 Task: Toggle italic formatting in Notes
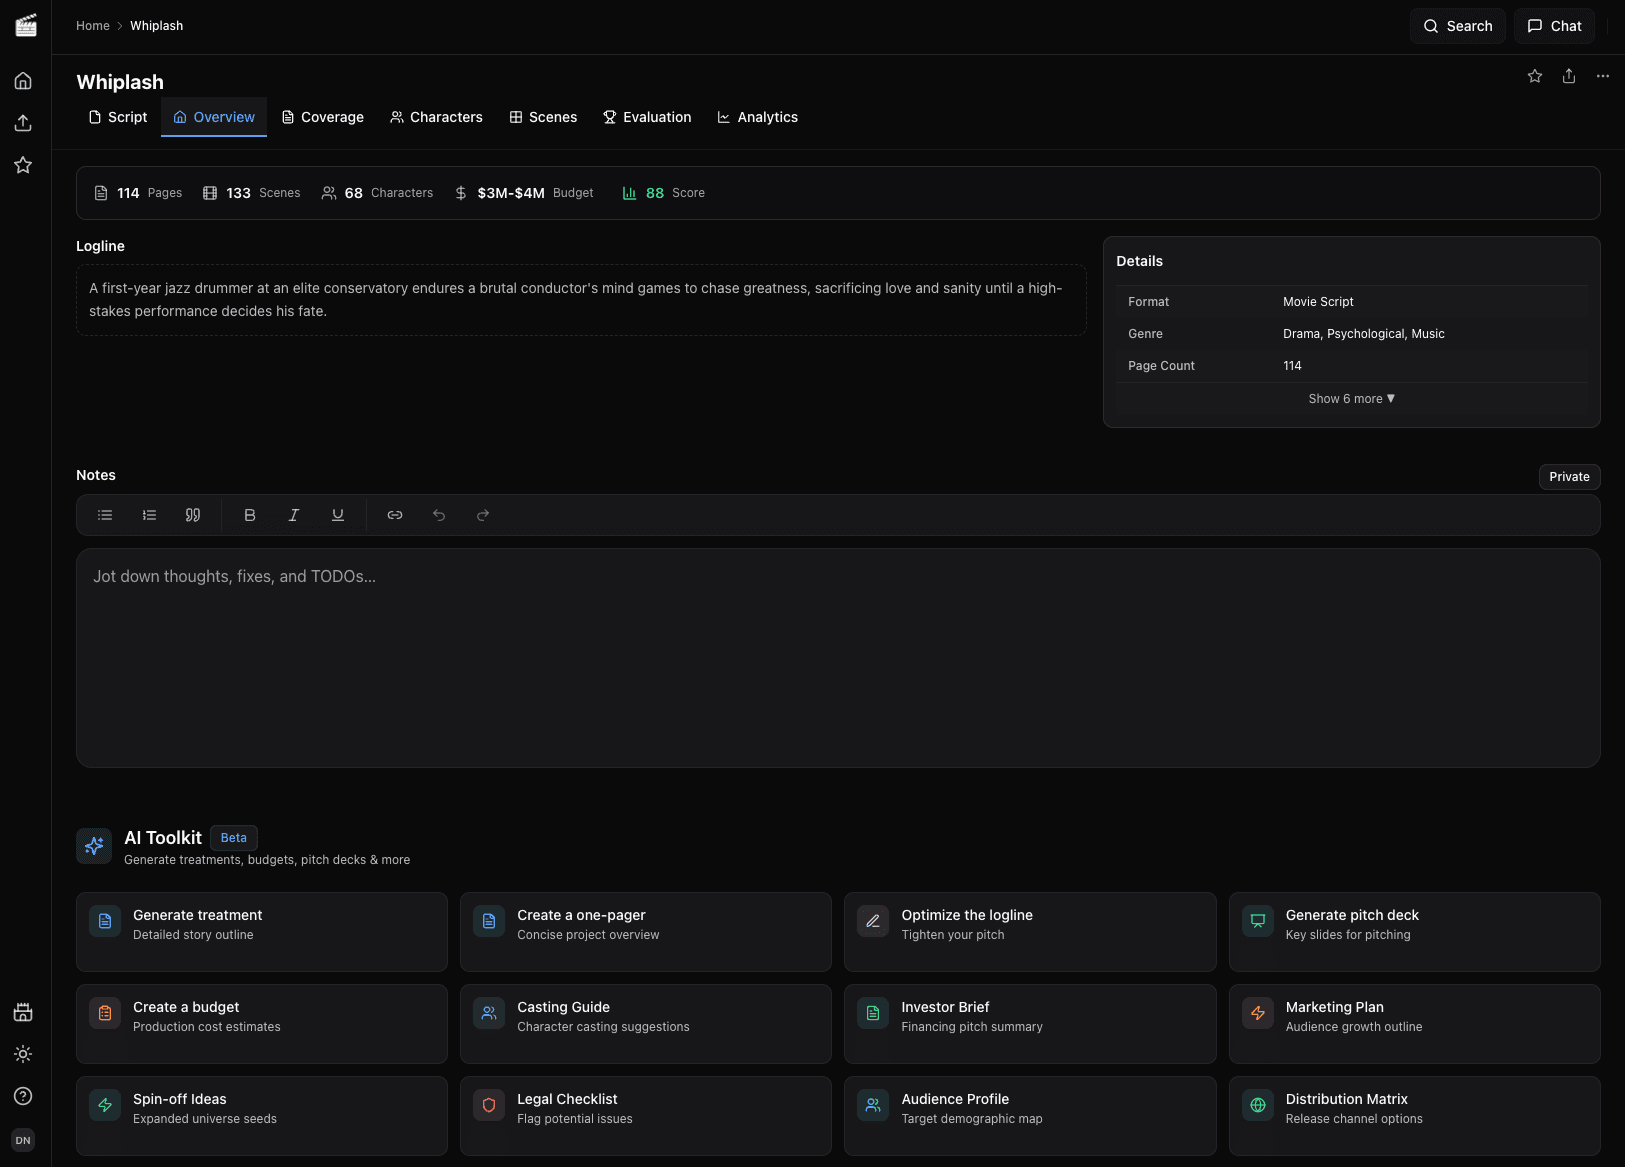[293, 515]
